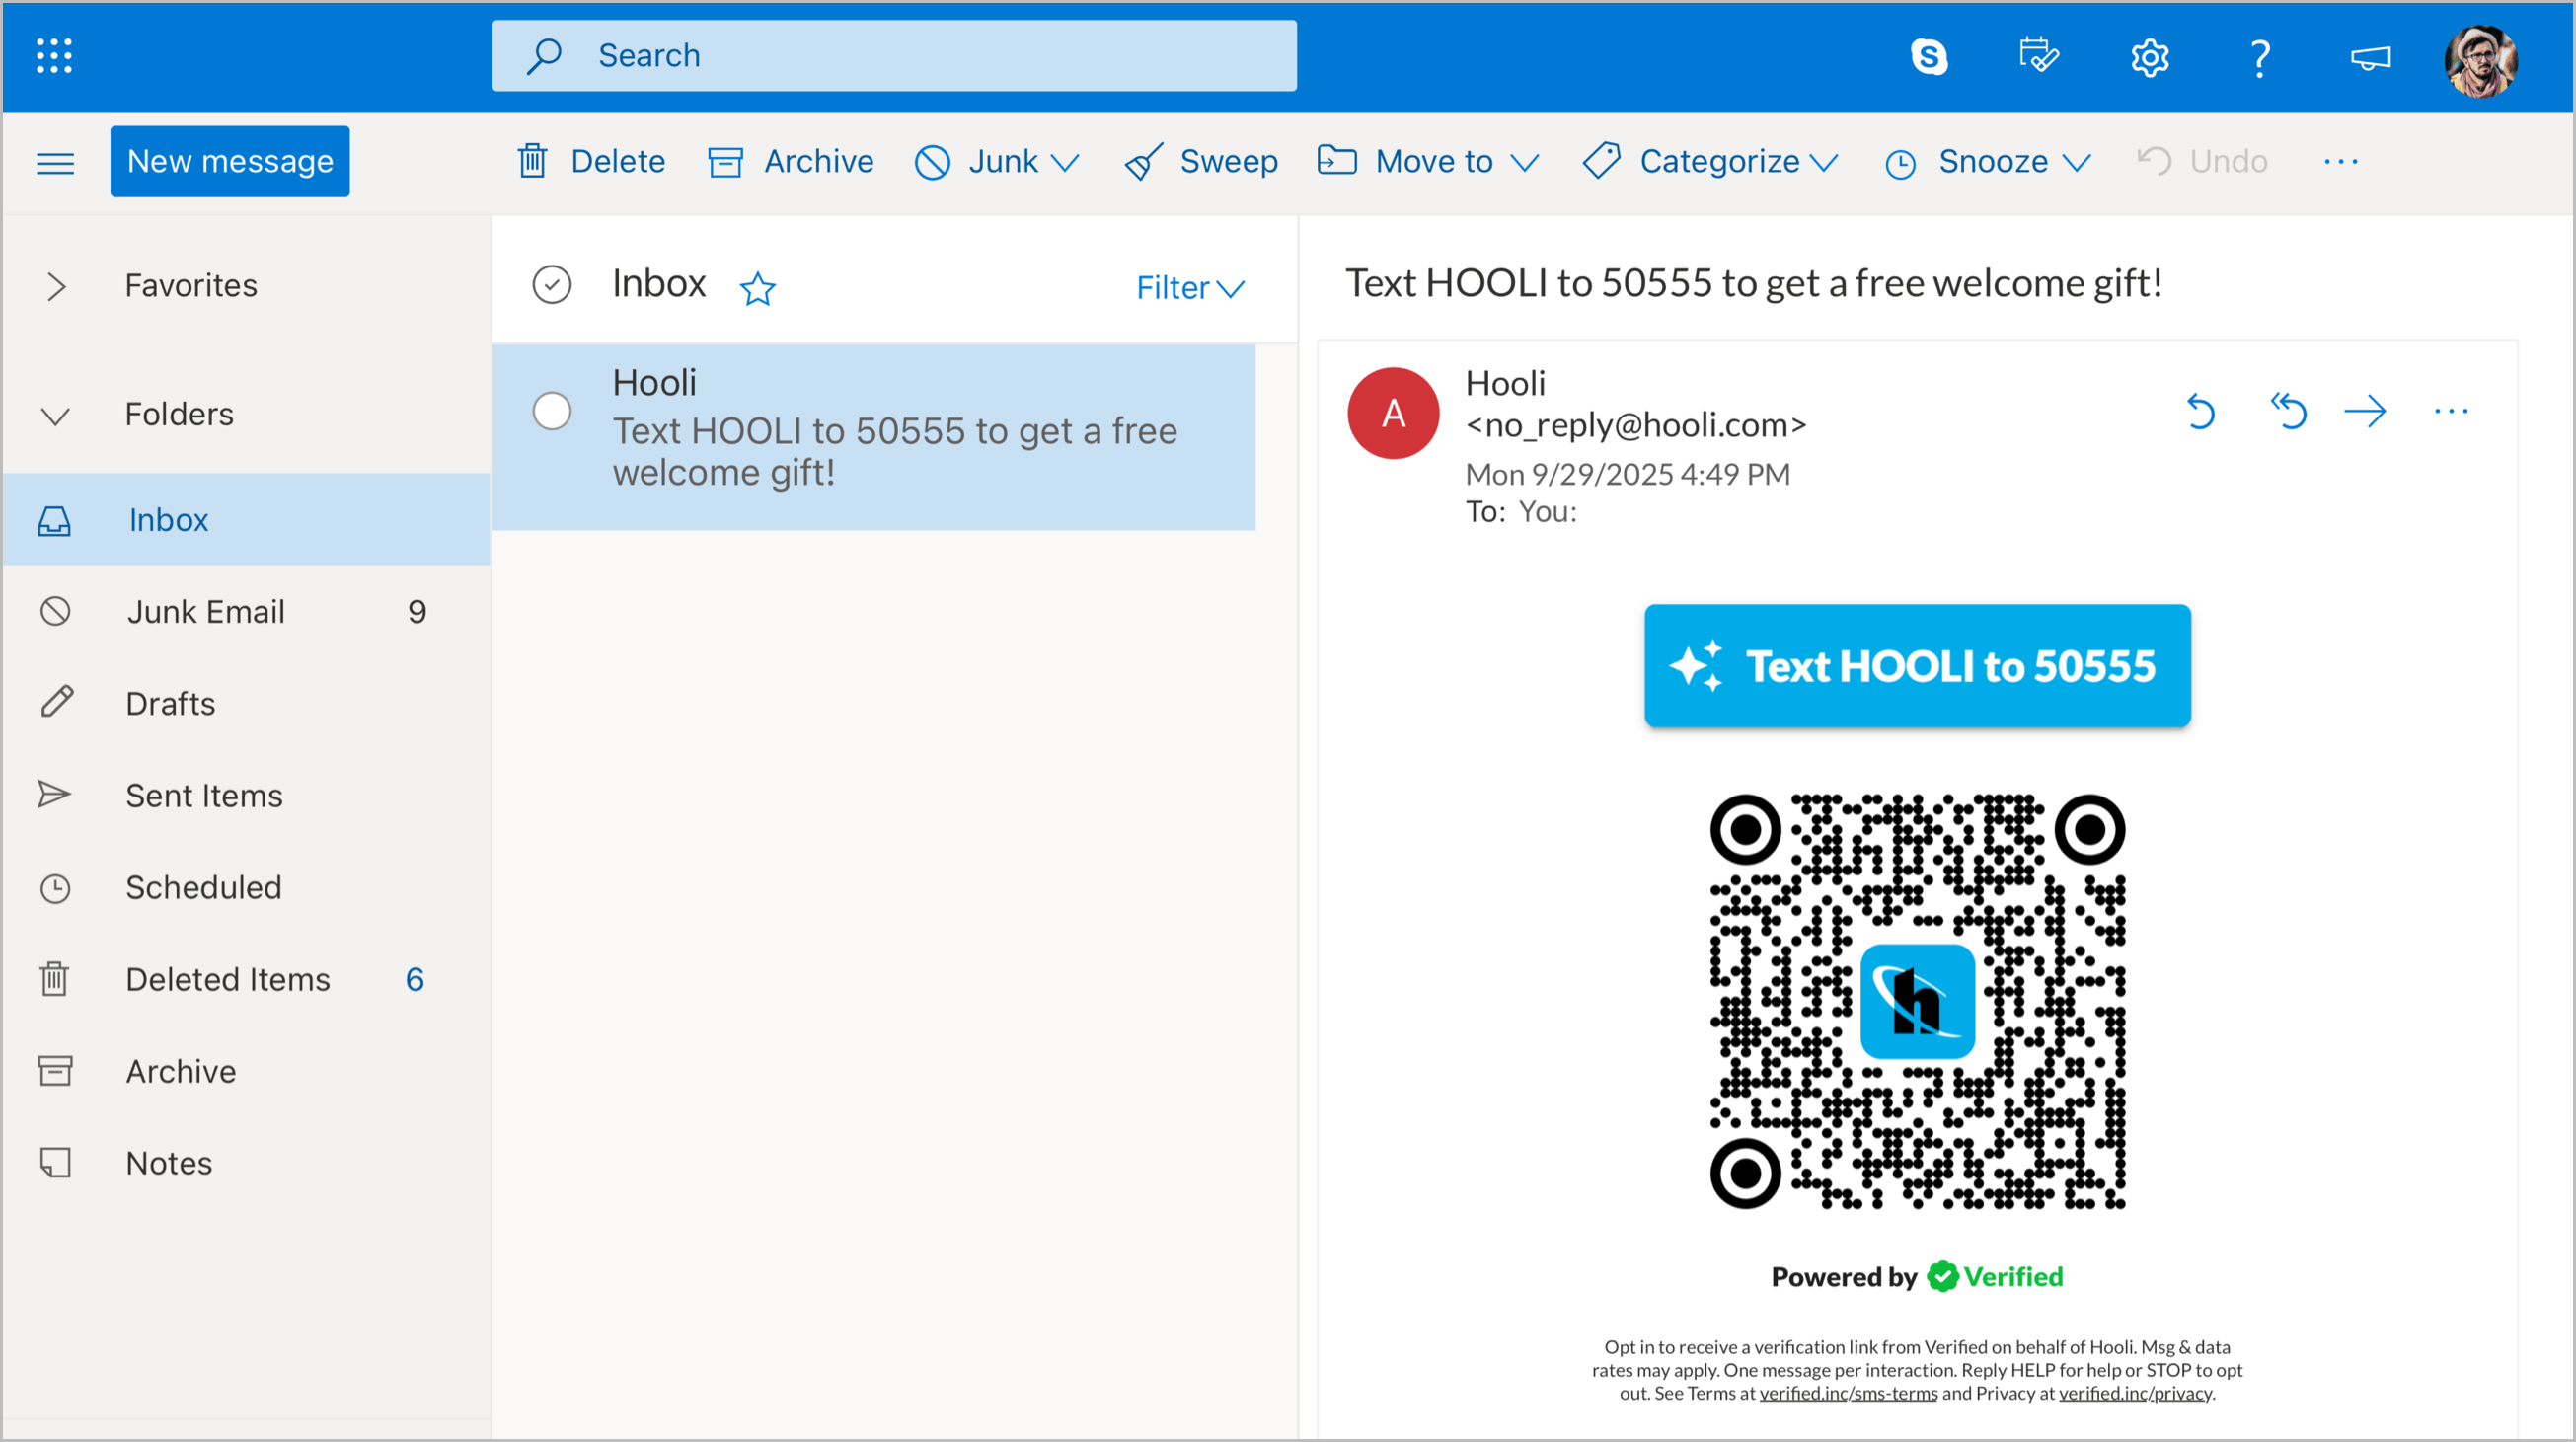
Task: Open the Sent Items folder
Action: pyautogui.click(x=204, y=795)
